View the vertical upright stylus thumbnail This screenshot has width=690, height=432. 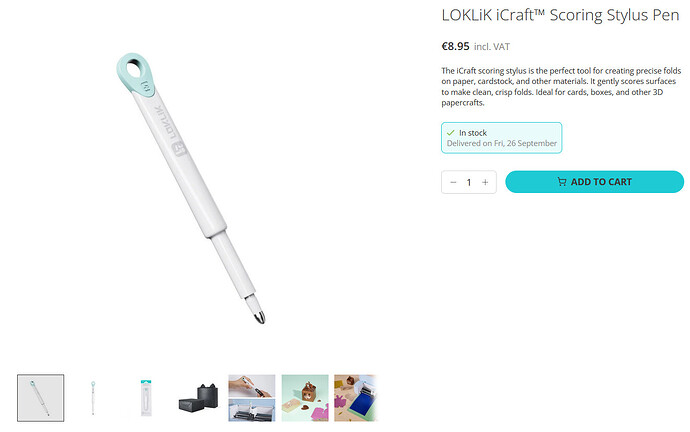(93, 398)
